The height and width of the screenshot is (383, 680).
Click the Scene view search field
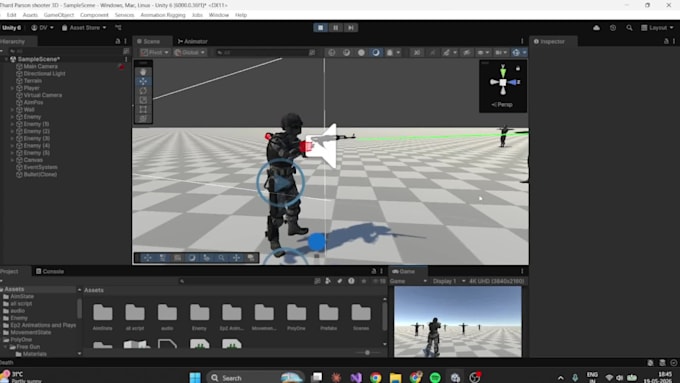click(265, 52)
